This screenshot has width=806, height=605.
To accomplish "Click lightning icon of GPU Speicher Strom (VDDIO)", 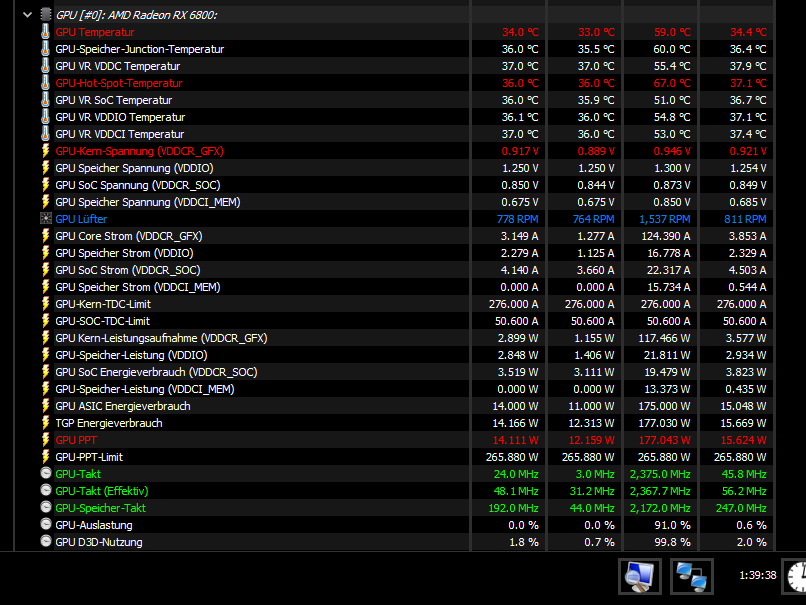I will click(45, 252).
